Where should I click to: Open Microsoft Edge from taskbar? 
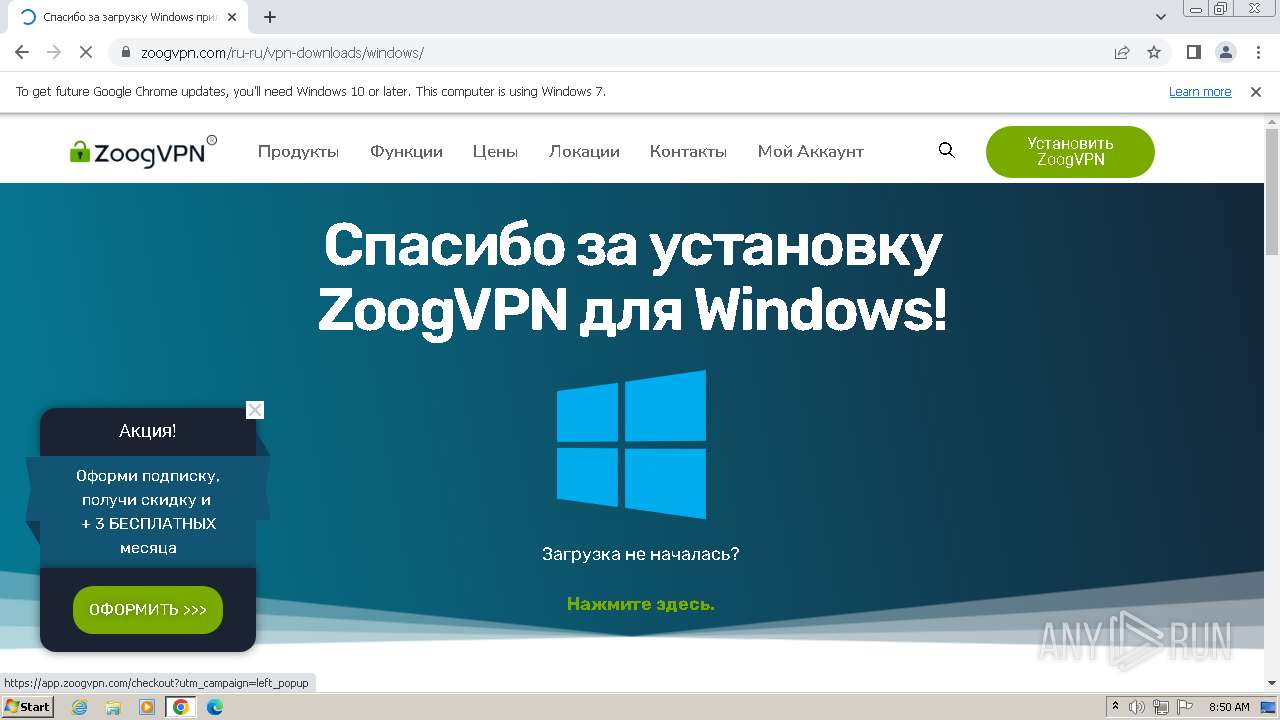coord(215,707)
